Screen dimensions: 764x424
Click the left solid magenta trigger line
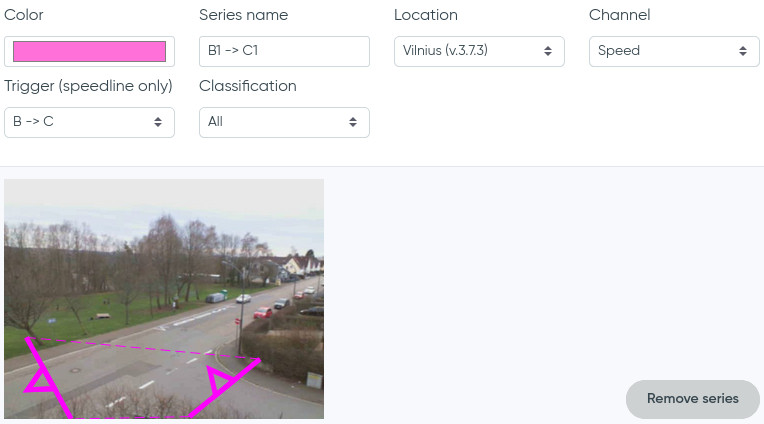49,378
